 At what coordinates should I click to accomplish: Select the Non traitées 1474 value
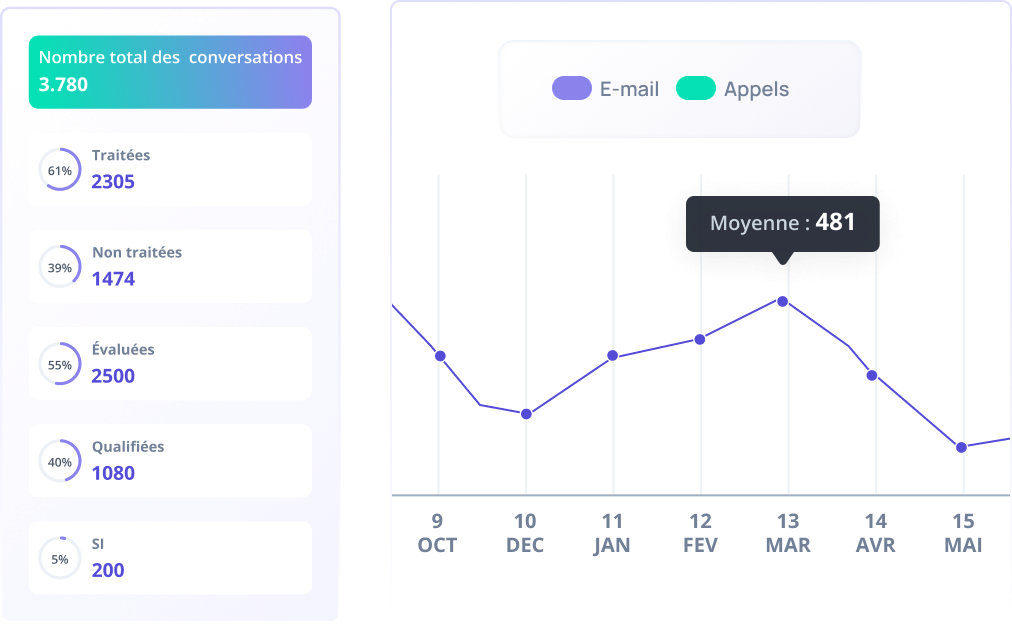tap(113, 279)
